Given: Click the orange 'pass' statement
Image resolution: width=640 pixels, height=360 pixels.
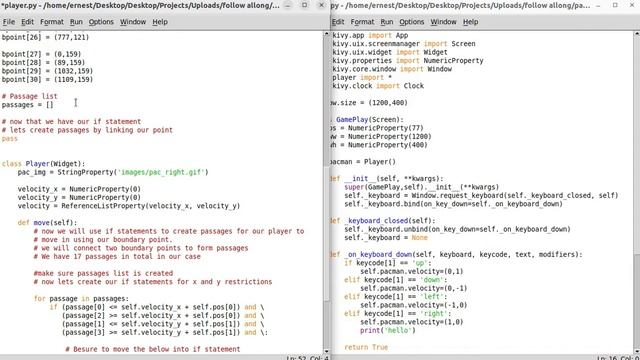Looking at the screenshot, I should click(x=10, y=139).
